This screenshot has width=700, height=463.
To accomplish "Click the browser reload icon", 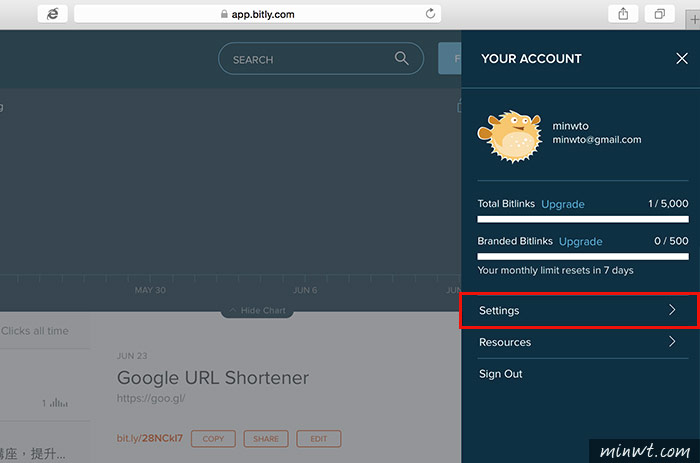I will click(x=430, y=14).
